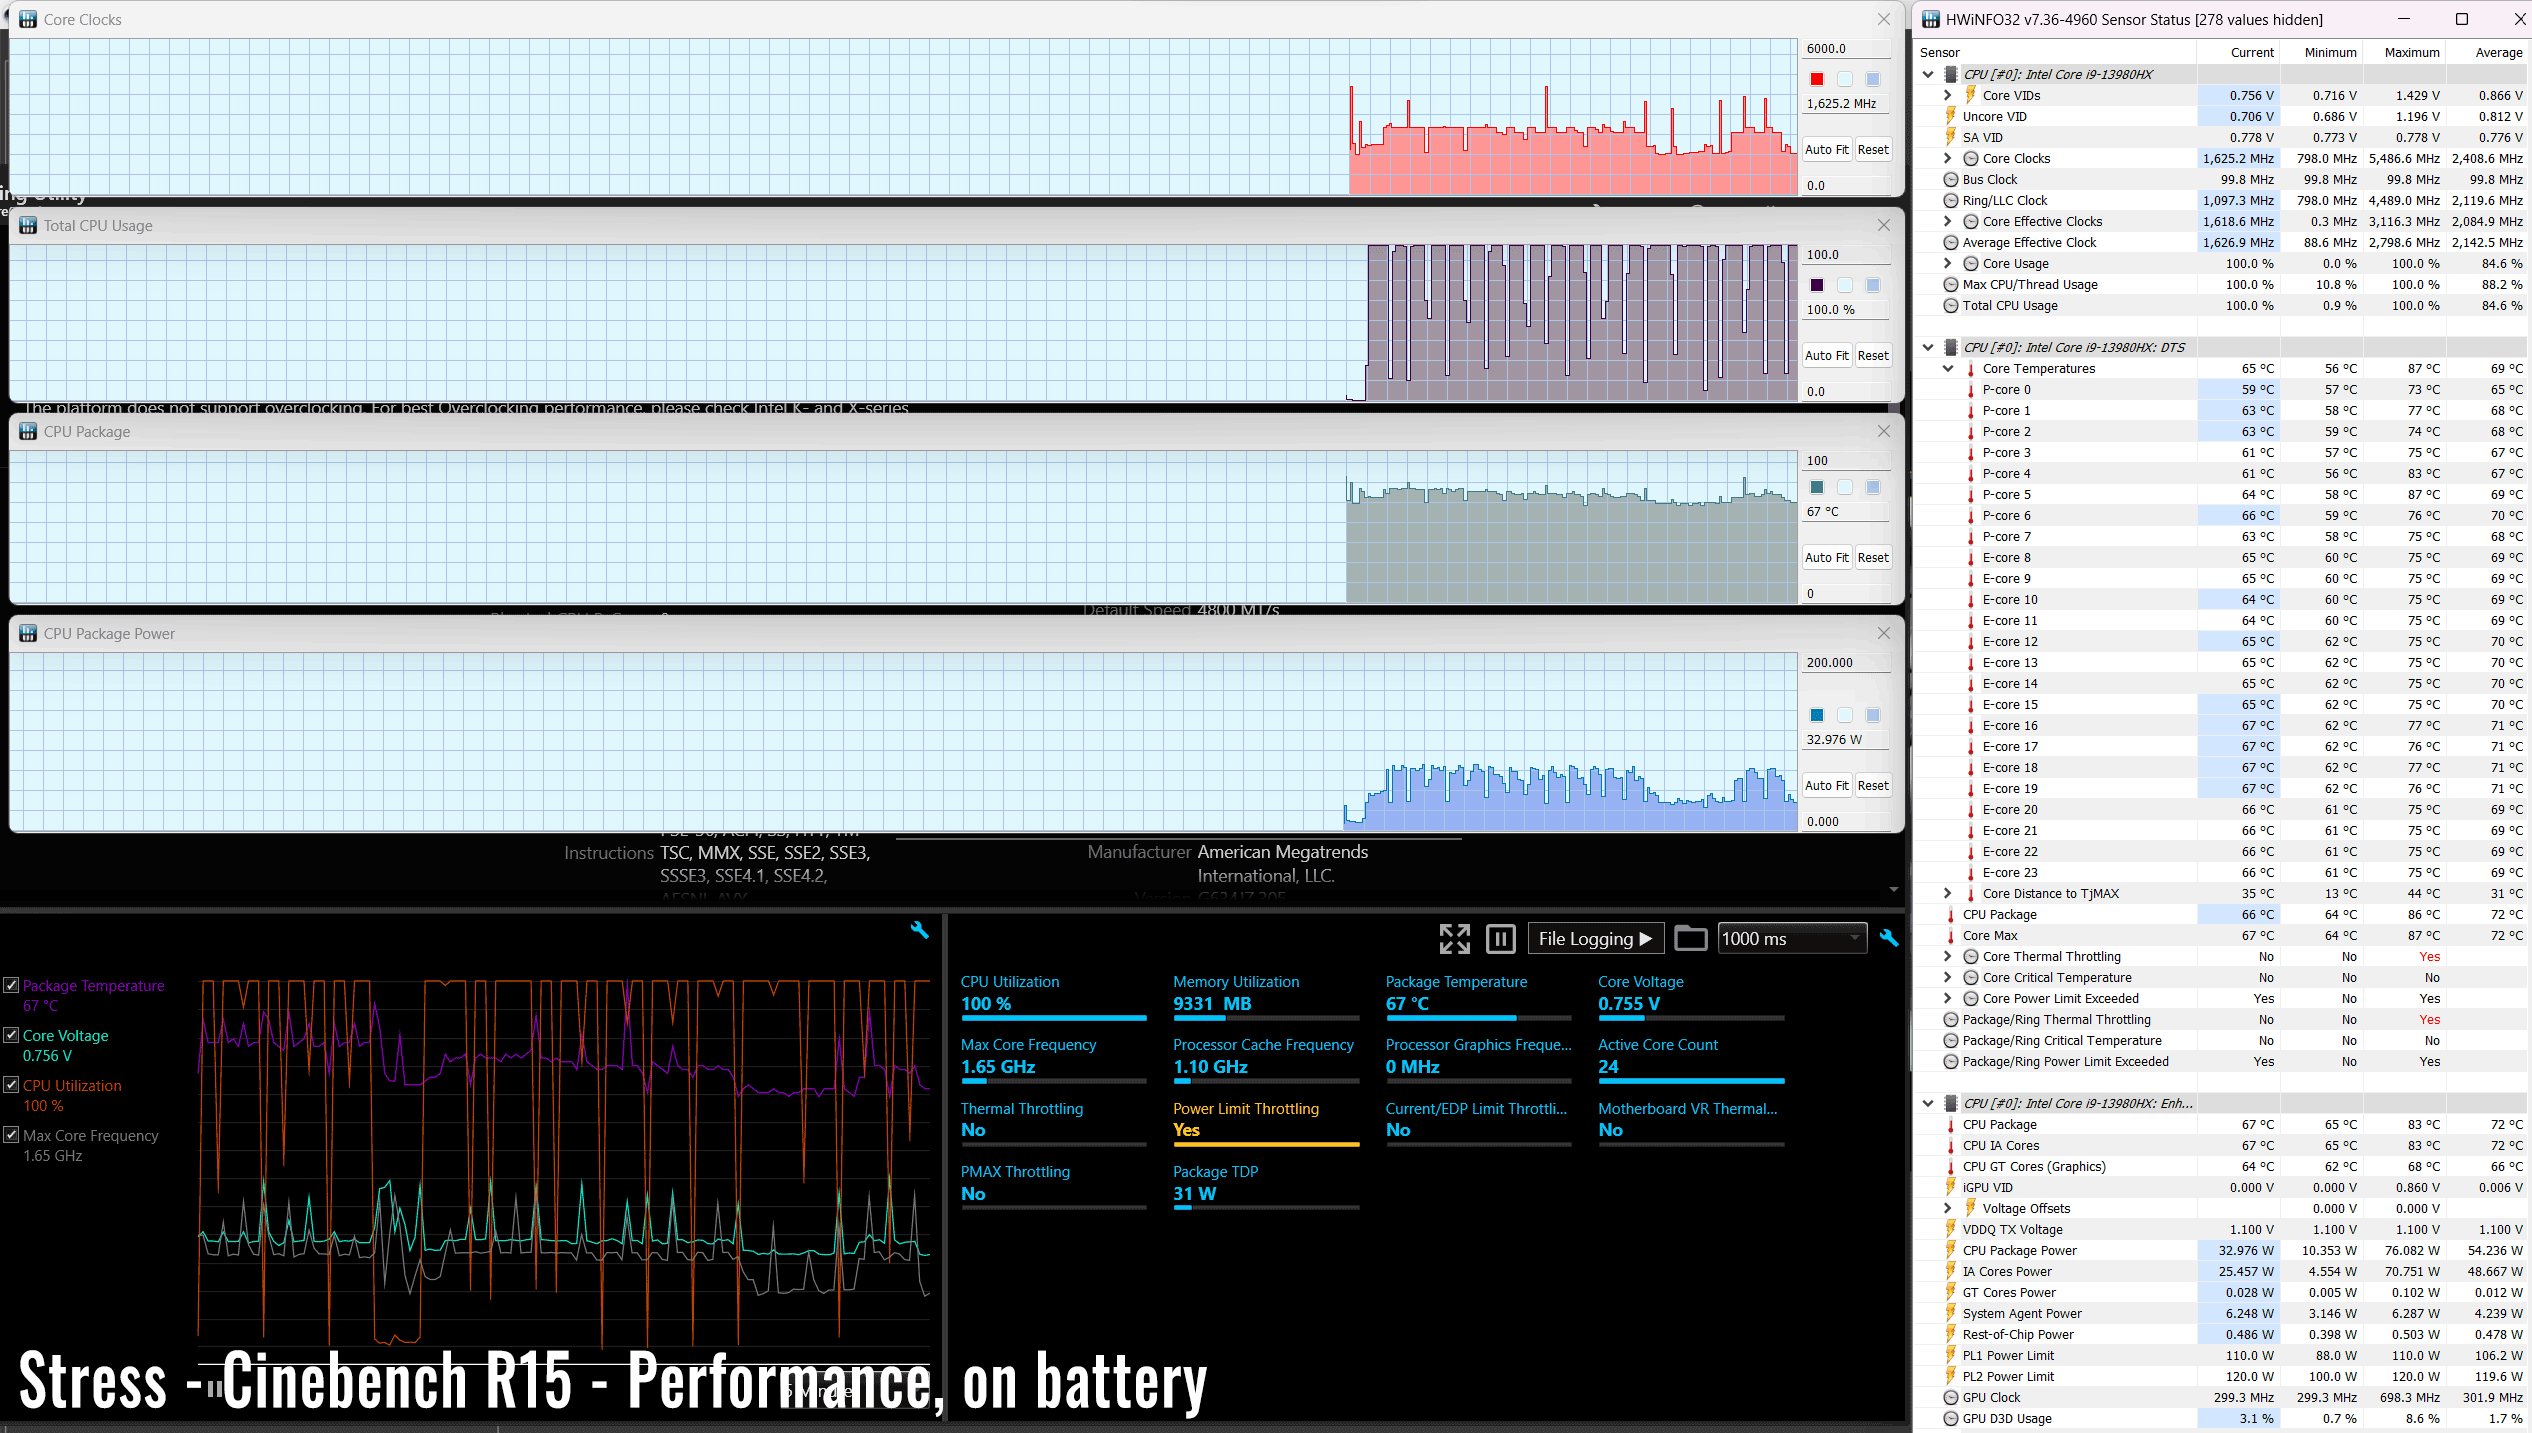The height and width of the screenshot is (1433, 2532).
Task: Click the thermometer icon beside CPU Package in DTS
Action: 1950,914
